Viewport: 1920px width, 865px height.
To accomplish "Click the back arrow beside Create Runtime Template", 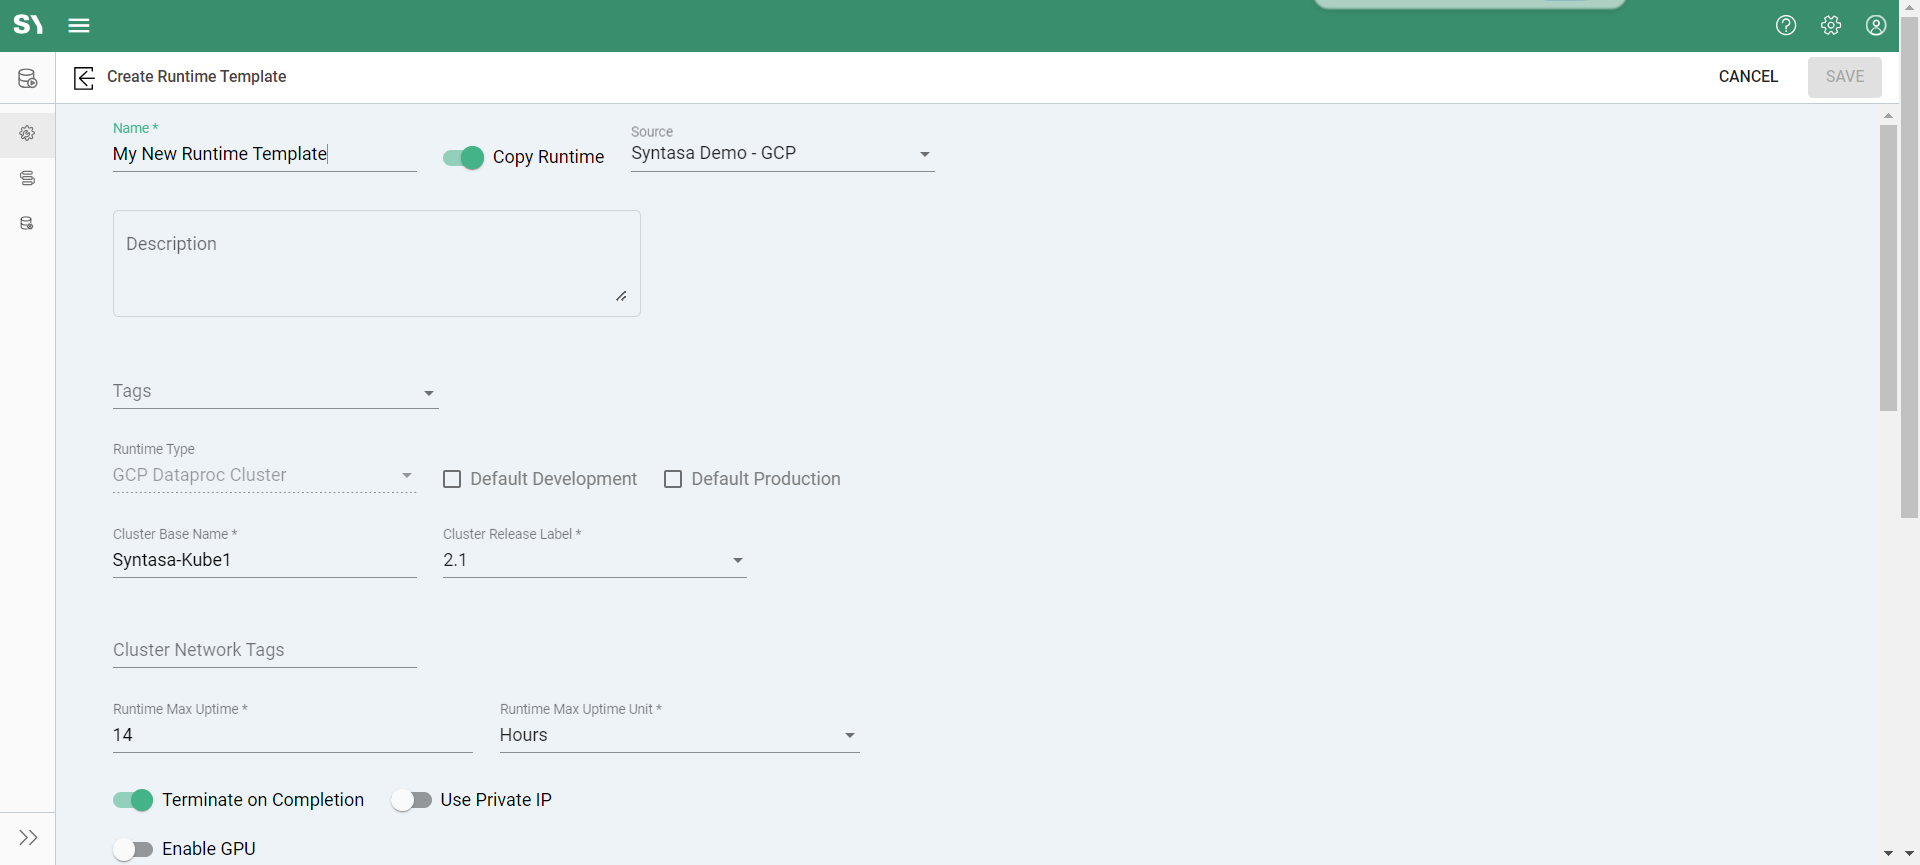I will tap(84, 78).
